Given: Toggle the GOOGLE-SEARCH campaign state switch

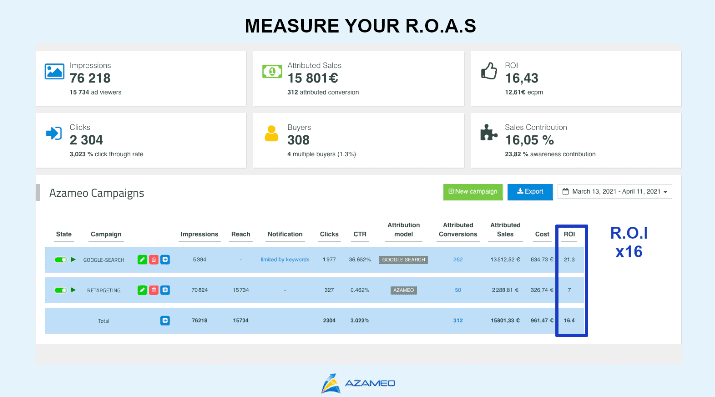Looking at the screenshot, I should (61, 260).
